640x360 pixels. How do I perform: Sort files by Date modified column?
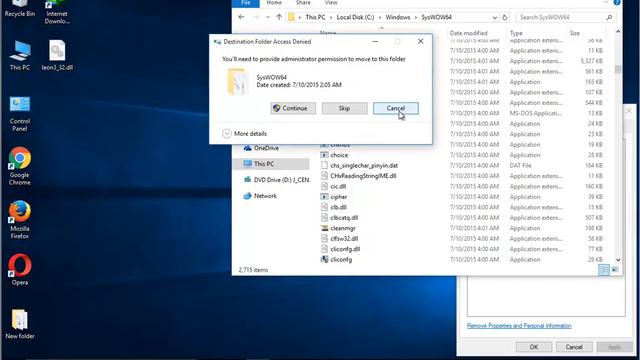(x=469, y=33)
